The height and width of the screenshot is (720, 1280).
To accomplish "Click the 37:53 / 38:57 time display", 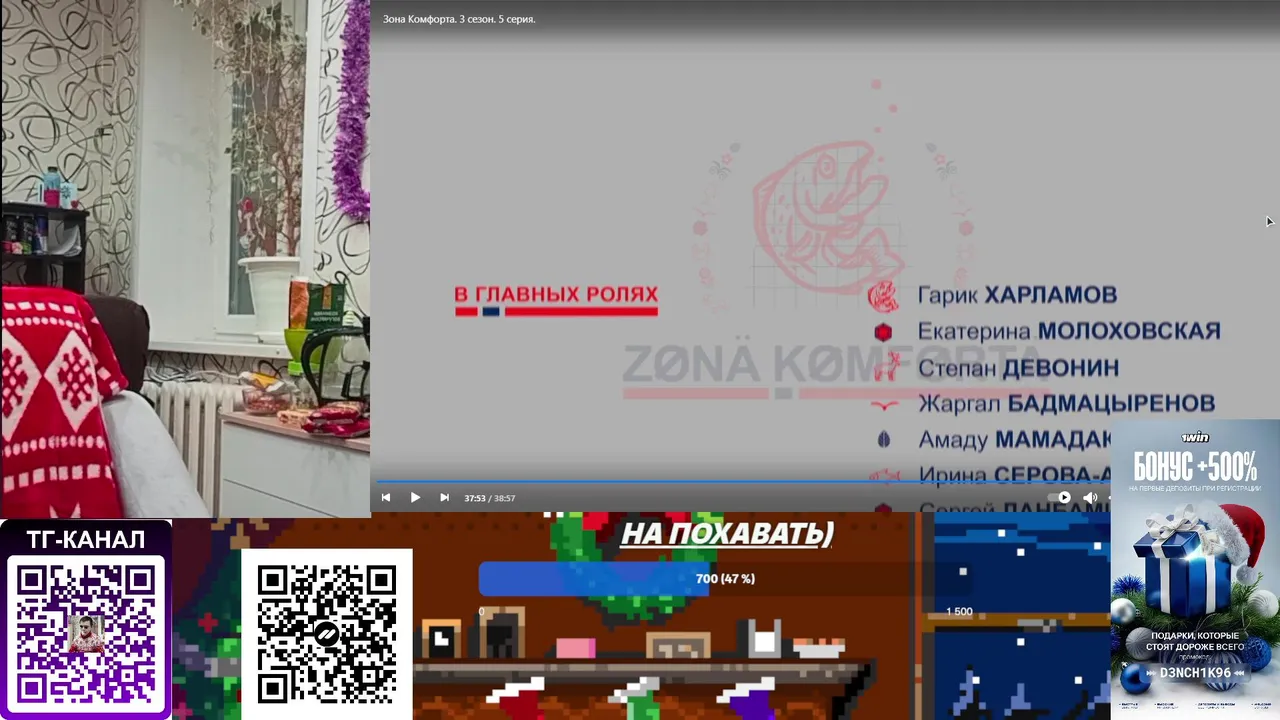I will point(490,498).
